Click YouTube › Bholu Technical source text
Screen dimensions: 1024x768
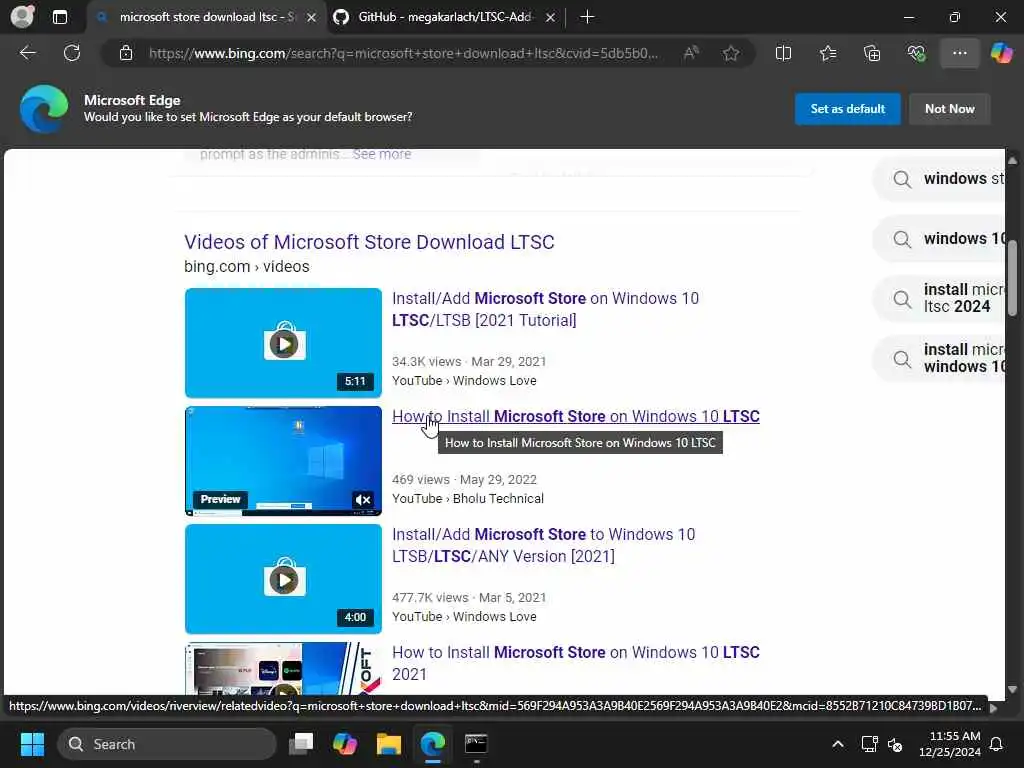point(468,499)
